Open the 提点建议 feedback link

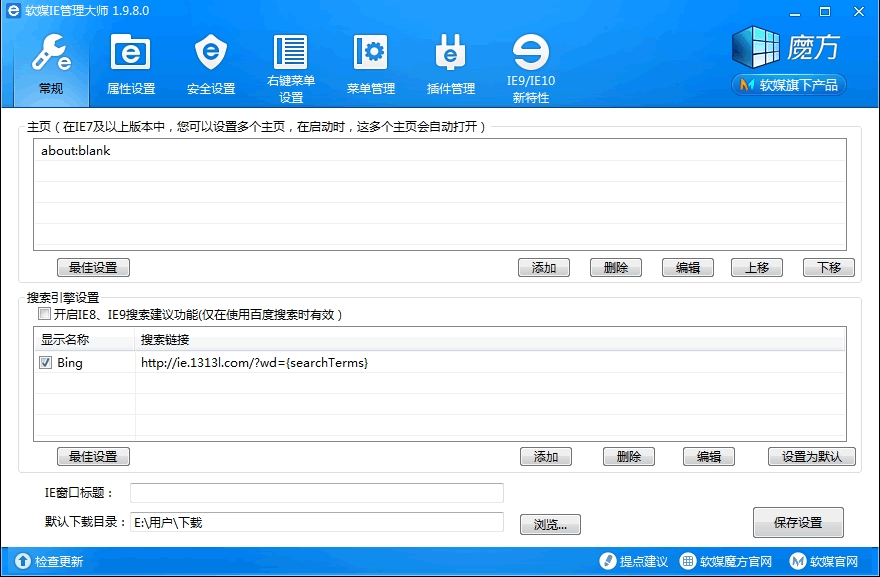click(634, 562)
